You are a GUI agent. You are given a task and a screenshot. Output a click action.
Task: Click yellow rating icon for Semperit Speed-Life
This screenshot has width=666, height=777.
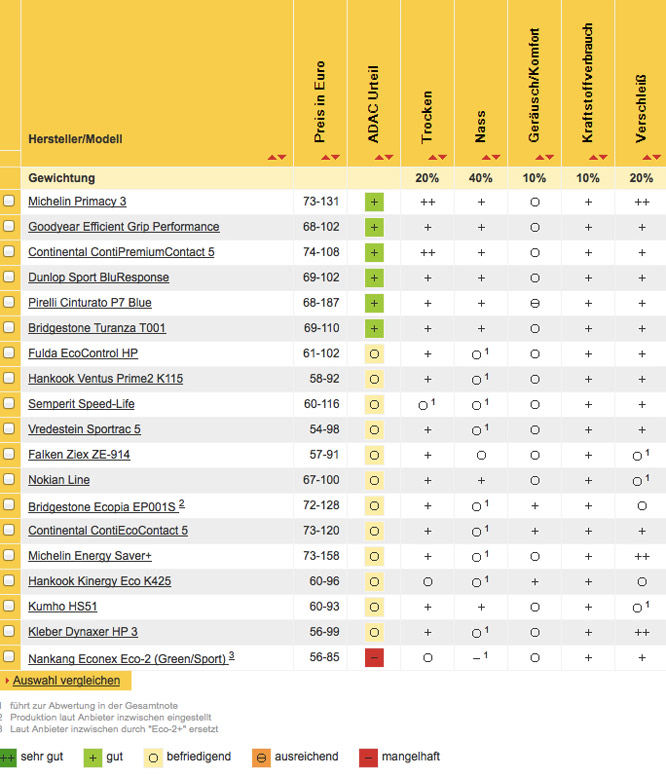click(374, 404)
